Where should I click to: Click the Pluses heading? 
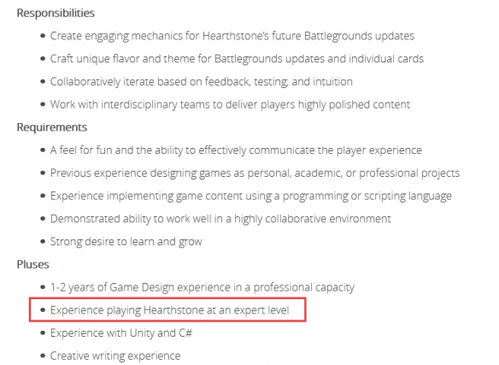click(x=33, y=264)
